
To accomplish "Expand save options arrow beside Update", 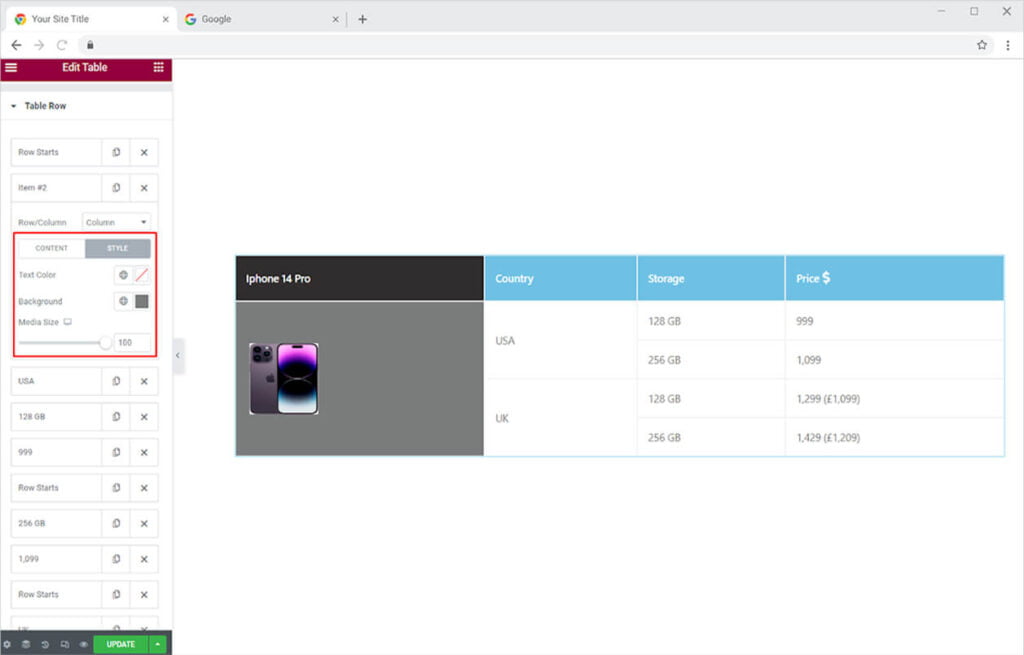I will tap(158, 645).
